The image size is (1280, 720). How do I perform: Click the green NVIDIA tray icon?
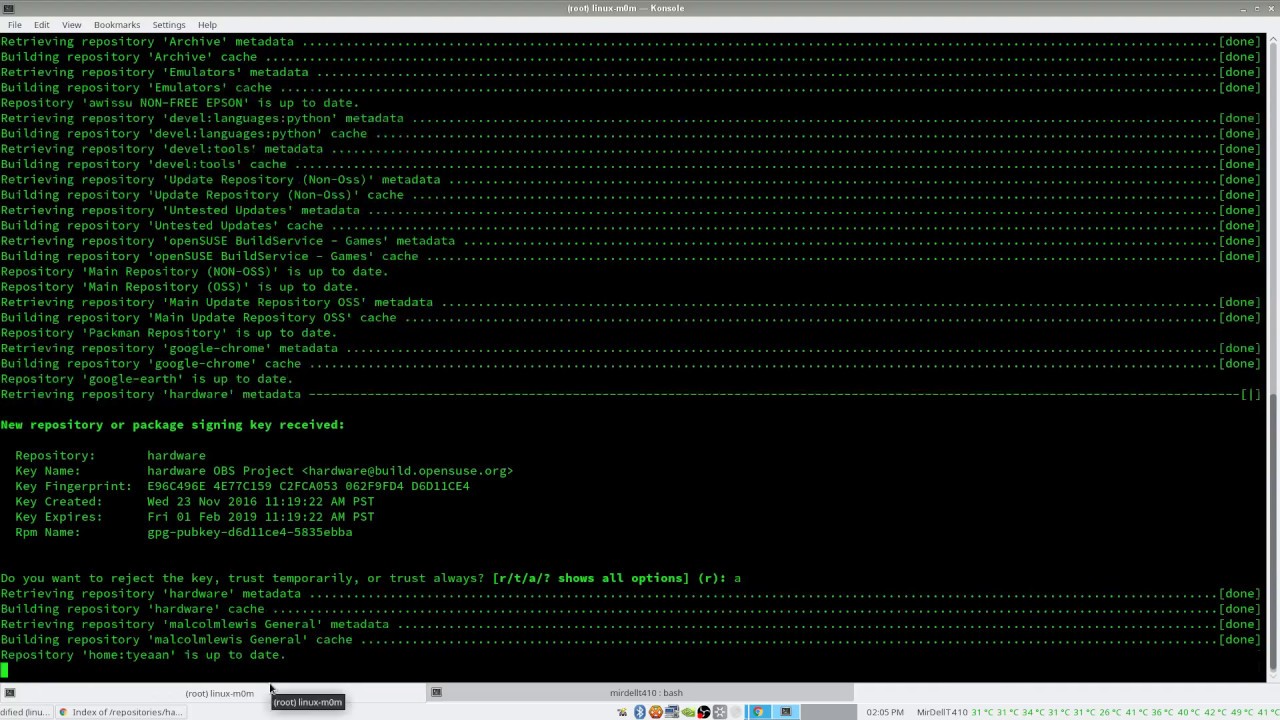tap(688, 712)
